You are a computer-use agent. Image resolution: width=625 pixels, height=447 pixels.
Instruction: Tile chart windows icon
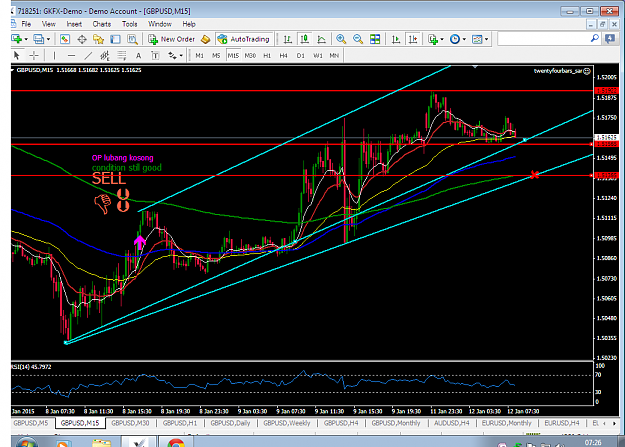point(375,39)
